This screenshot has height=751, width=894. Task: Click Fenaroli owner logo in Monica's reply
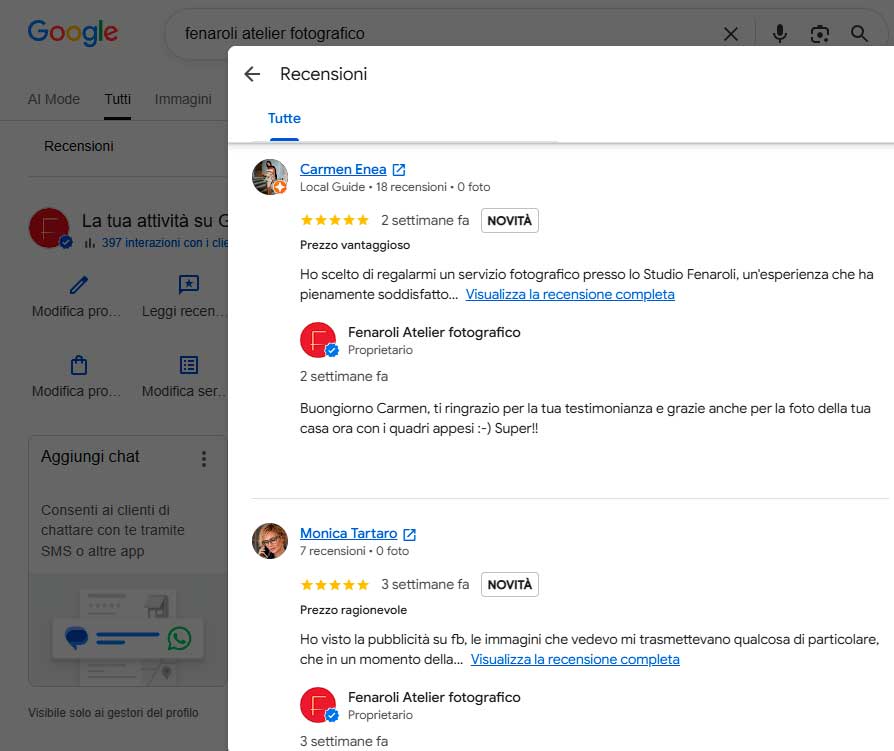pos(319,705)
